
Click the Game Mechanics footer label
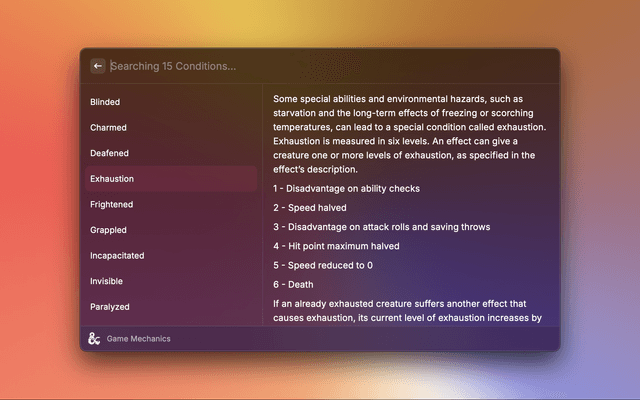click(138, 339)
